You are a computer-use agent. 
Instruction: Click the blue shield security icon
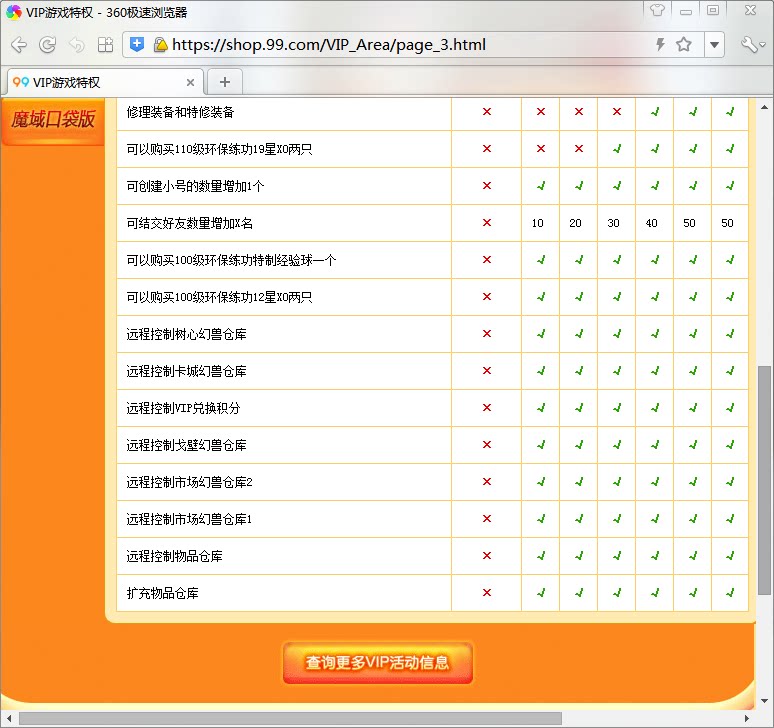(x=137, y=45)
